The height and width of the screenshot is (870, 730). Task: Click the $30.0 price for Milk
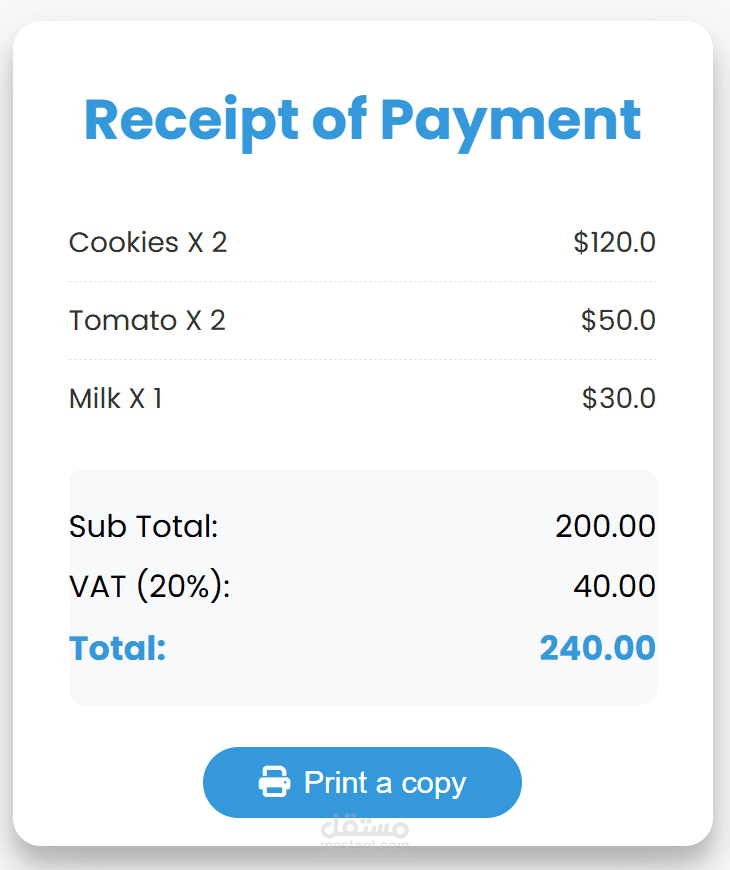tap(619, 398)
